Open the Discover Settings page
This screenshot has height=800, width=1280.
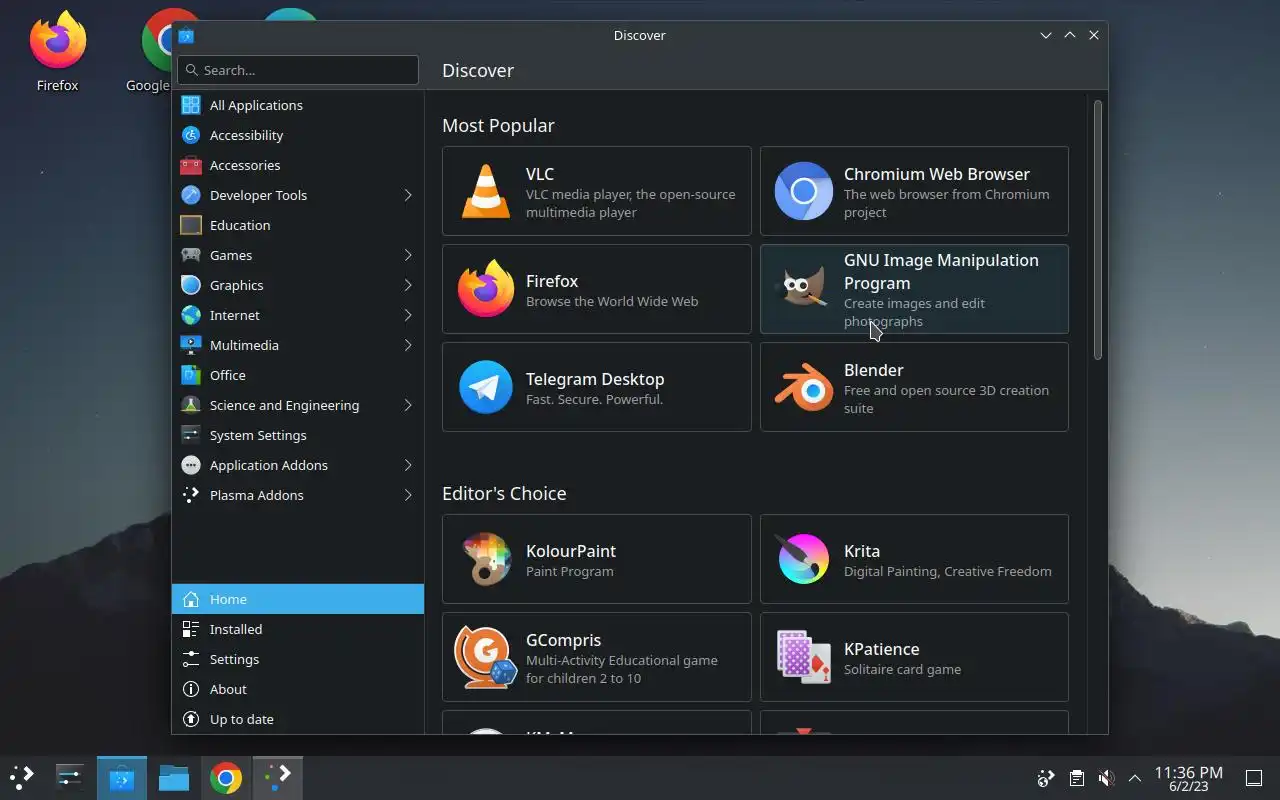click(298, 659)
